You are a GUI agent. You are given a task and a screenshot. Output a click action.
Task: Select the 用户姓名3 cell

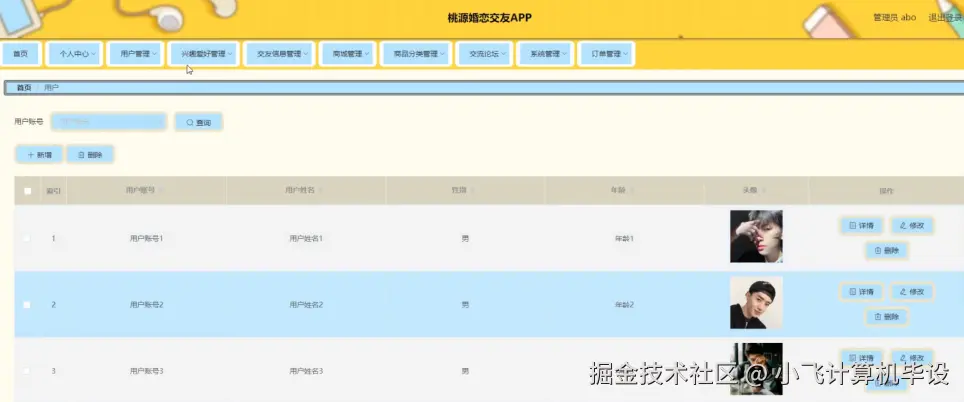click(306, 371)
